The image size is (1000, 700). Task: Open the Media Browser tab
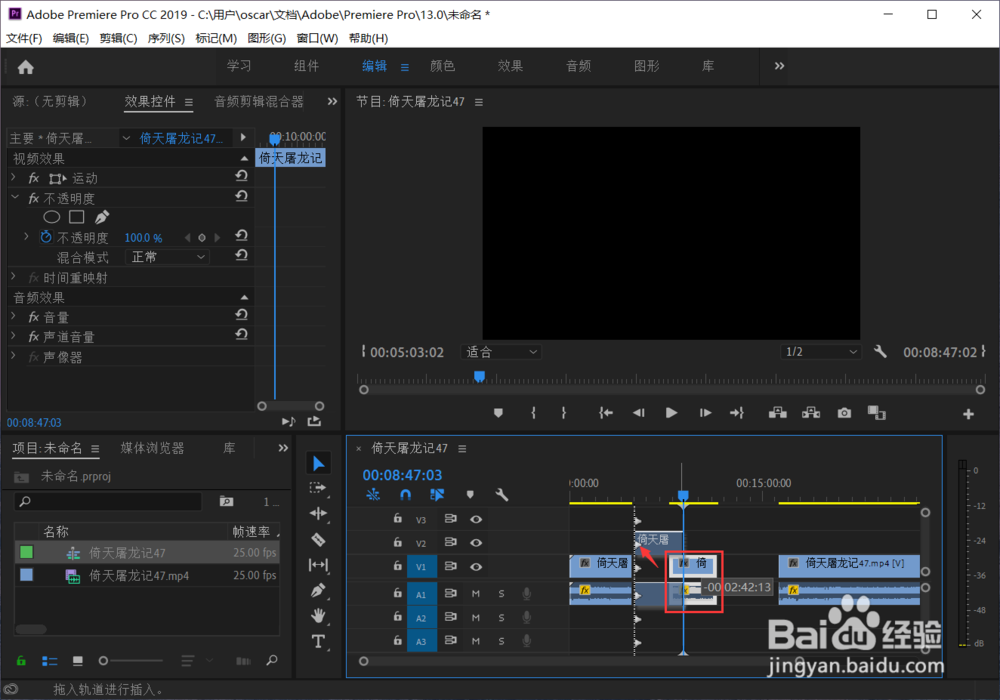[152, 448]
